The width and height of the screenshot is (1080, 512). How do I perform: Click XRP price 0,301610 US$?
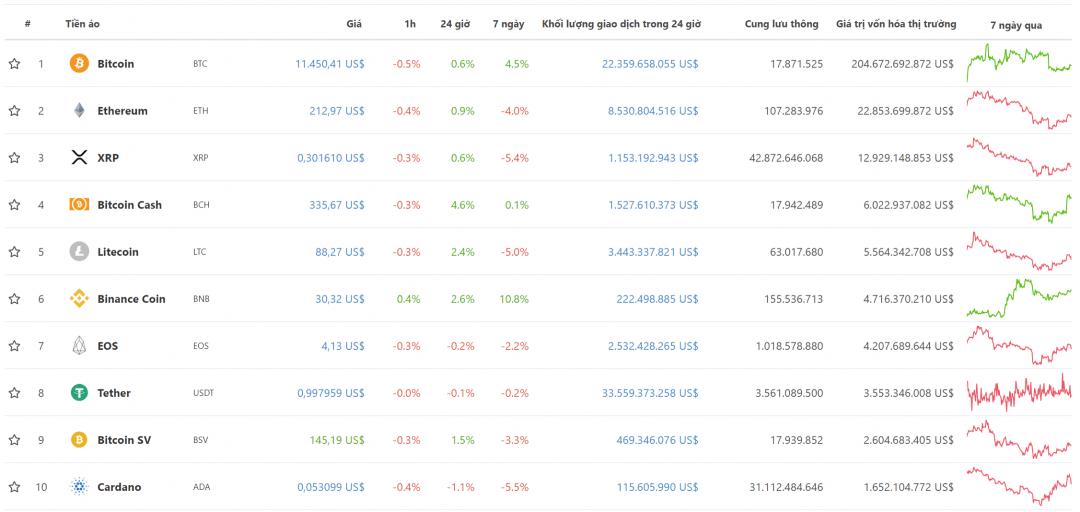[331, 158]
